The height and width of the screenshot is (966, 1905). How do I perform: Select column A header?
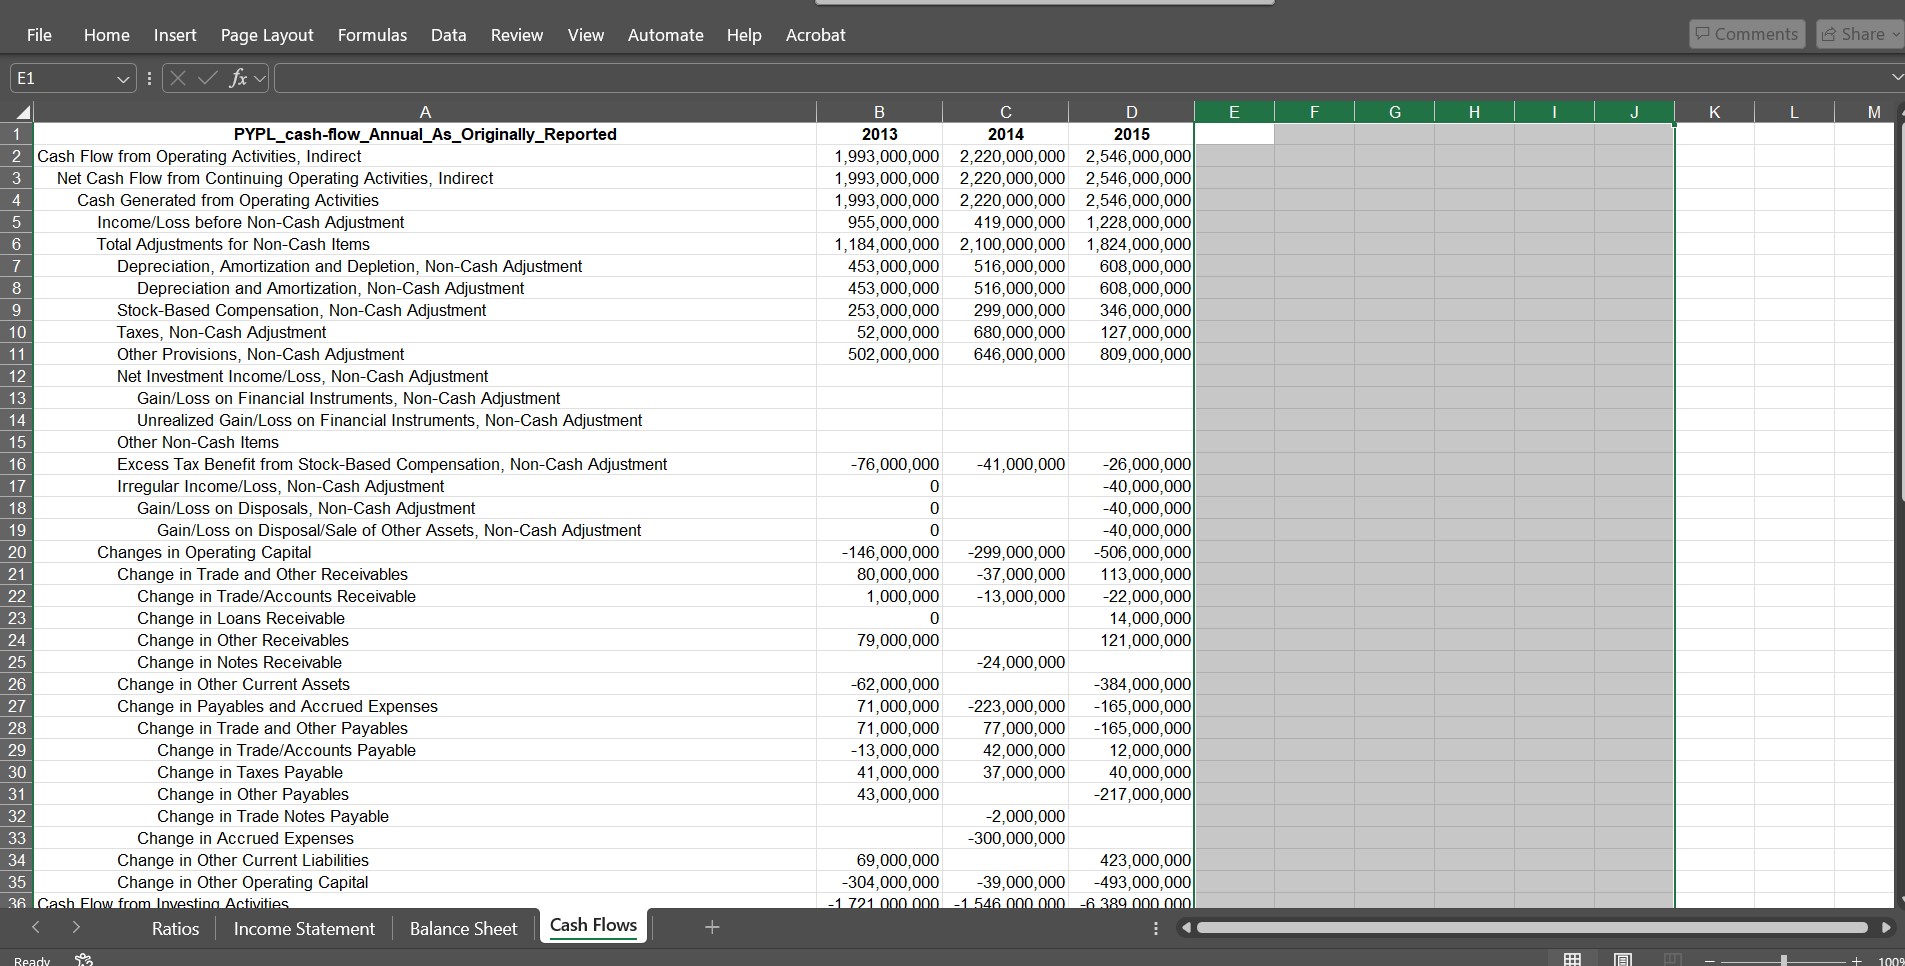point(425,112)
